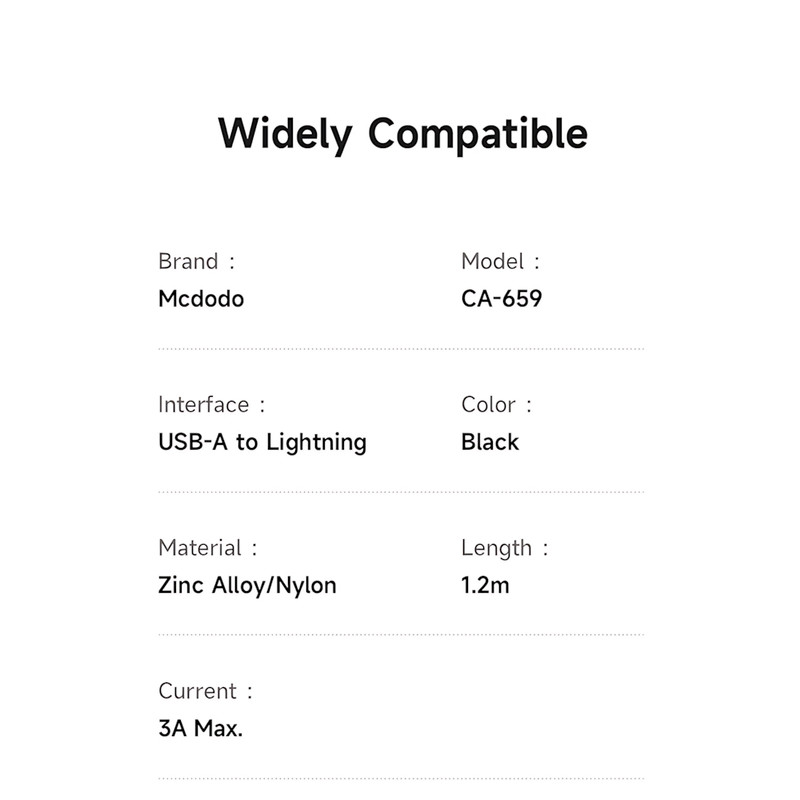Click the Black color value
This screenshot has height=800, width=800.
click(x=490, y=442)
